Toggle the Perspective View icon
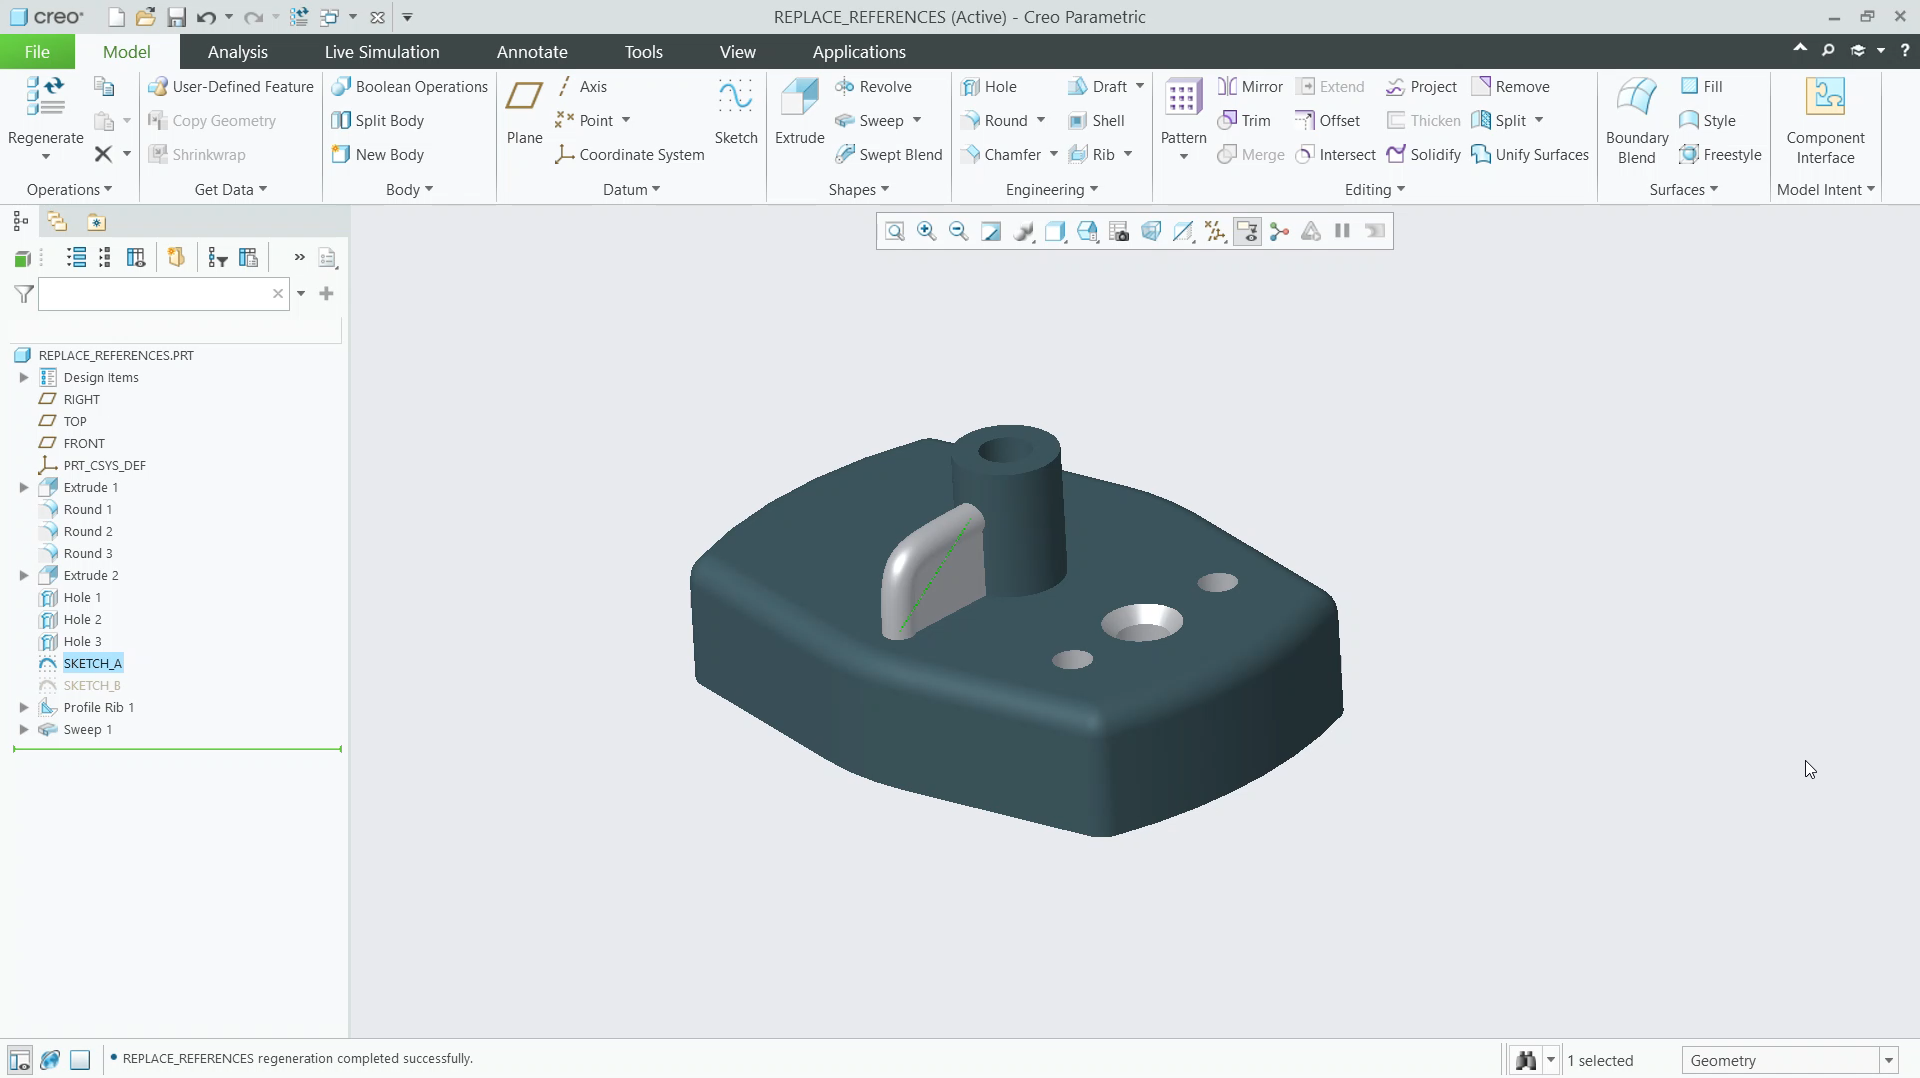The width and height of the screenshot is (1920, 1078). 1151,232
